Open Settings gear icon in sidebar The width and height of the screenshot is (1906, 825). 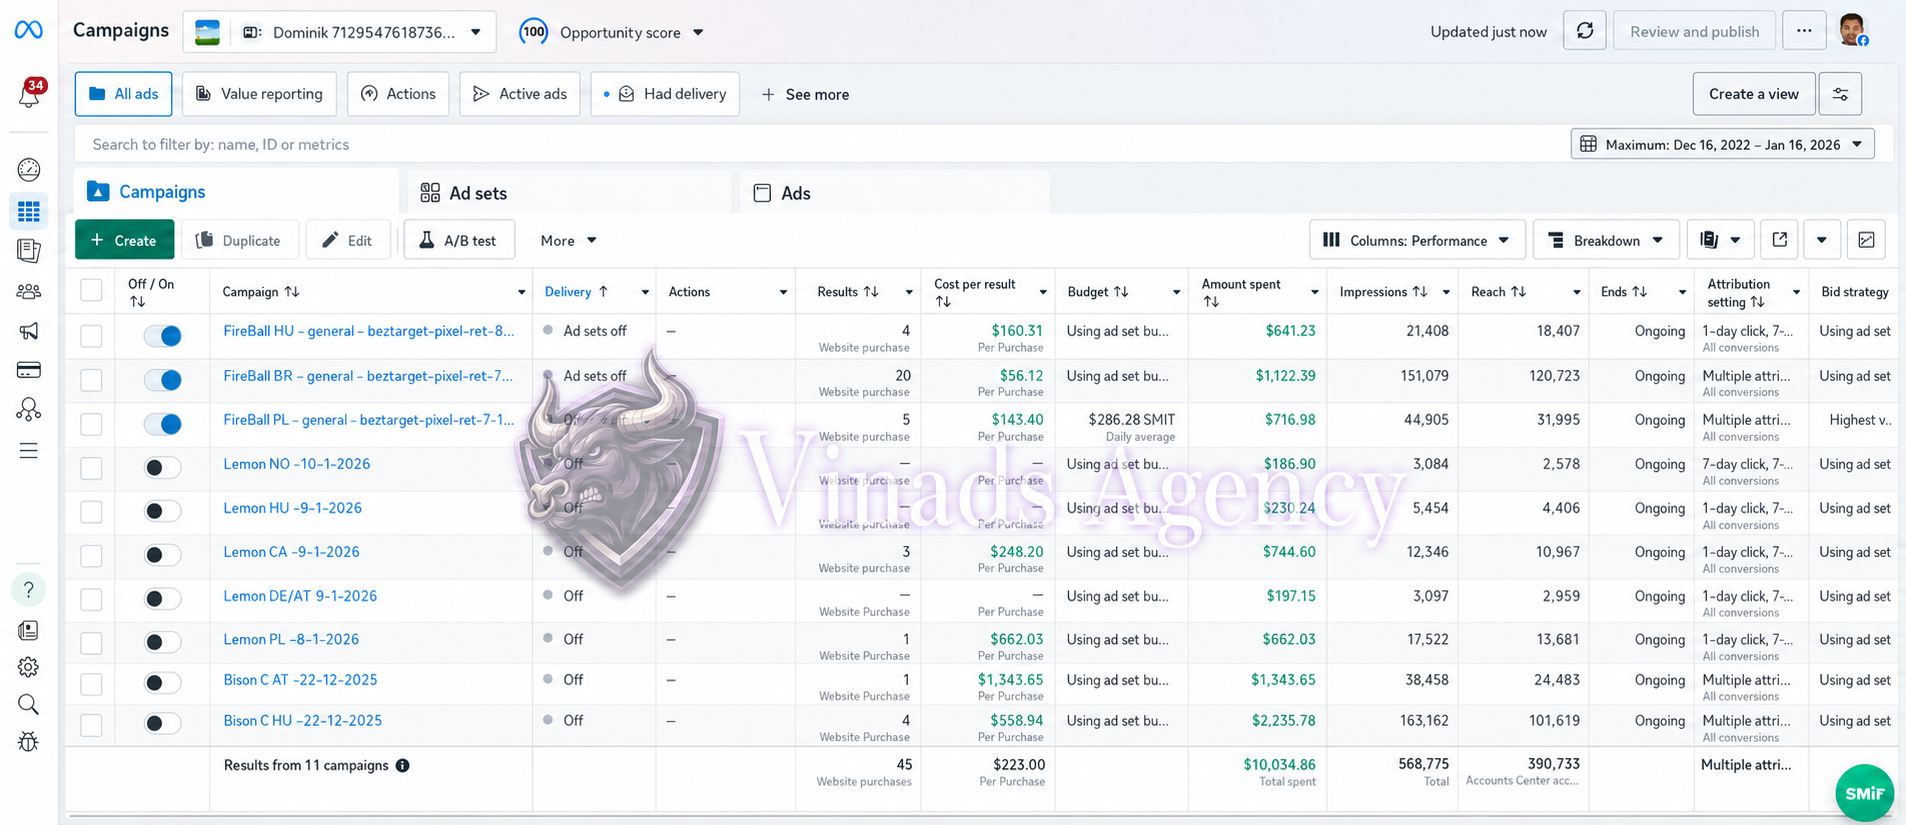(29, 667)
